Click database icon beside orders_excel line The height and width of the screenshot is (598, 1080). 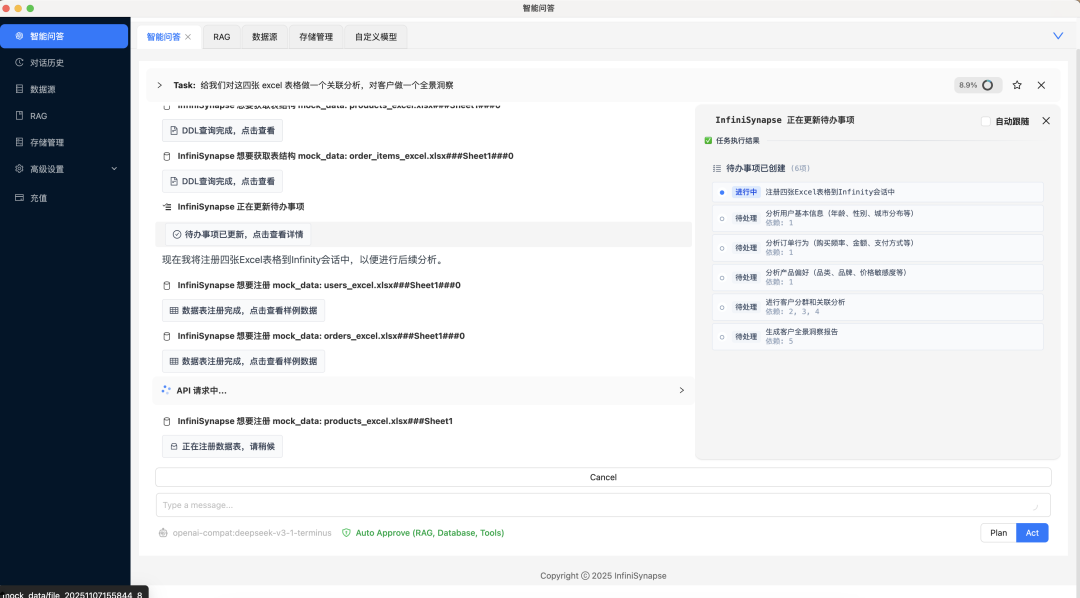(x=167, y=336)
